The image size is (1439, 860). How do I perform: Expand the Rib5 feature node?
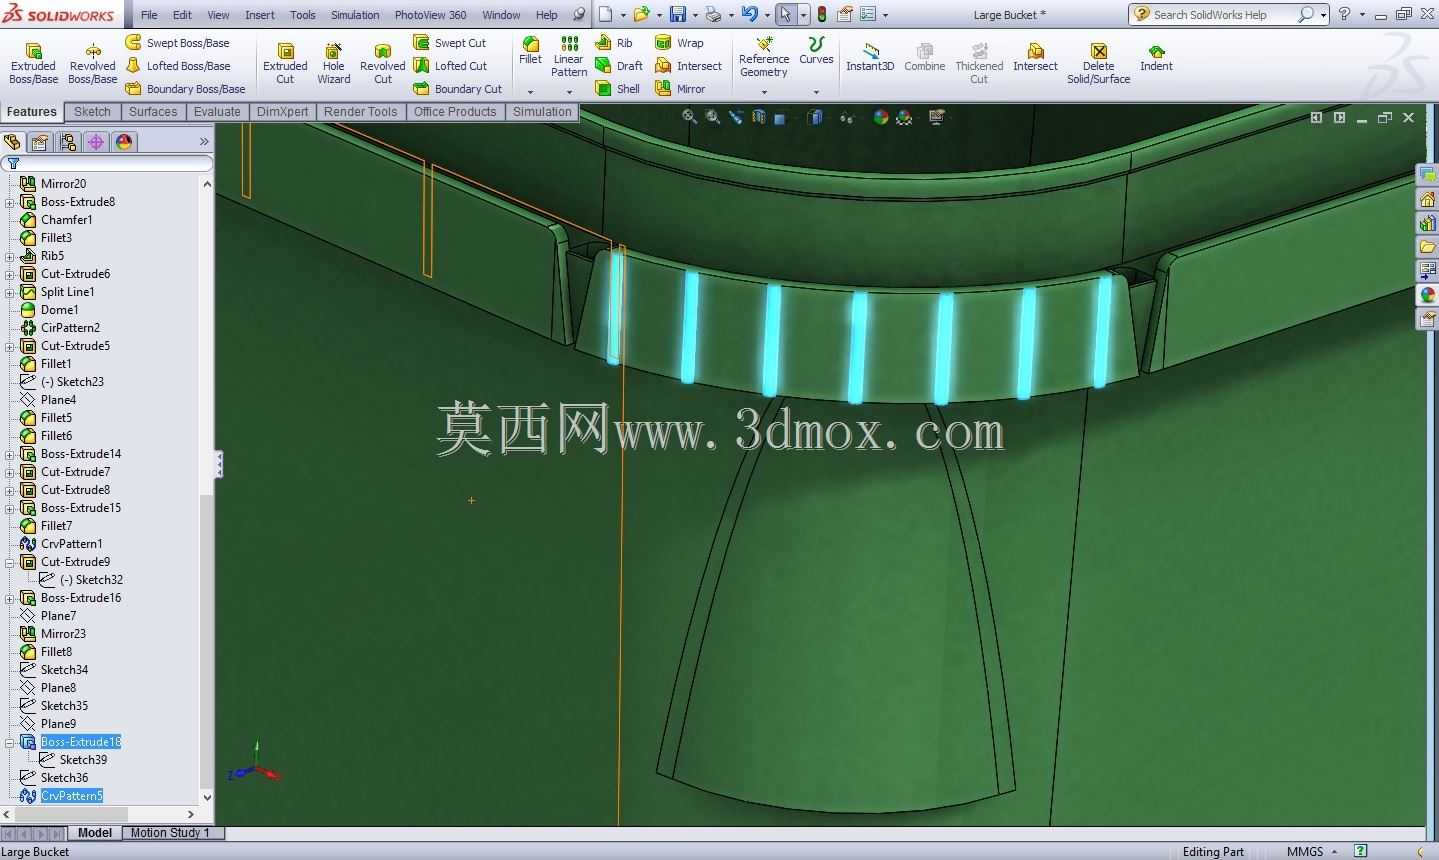click(10, 256)
